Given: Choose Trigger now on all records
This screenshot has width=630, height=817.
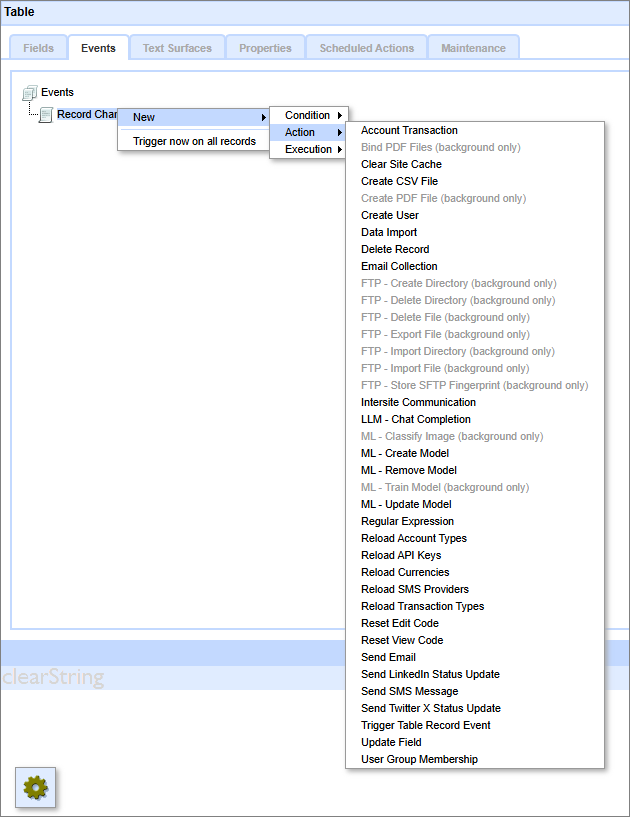Looking at the screenshot, I should pos(194,141).
